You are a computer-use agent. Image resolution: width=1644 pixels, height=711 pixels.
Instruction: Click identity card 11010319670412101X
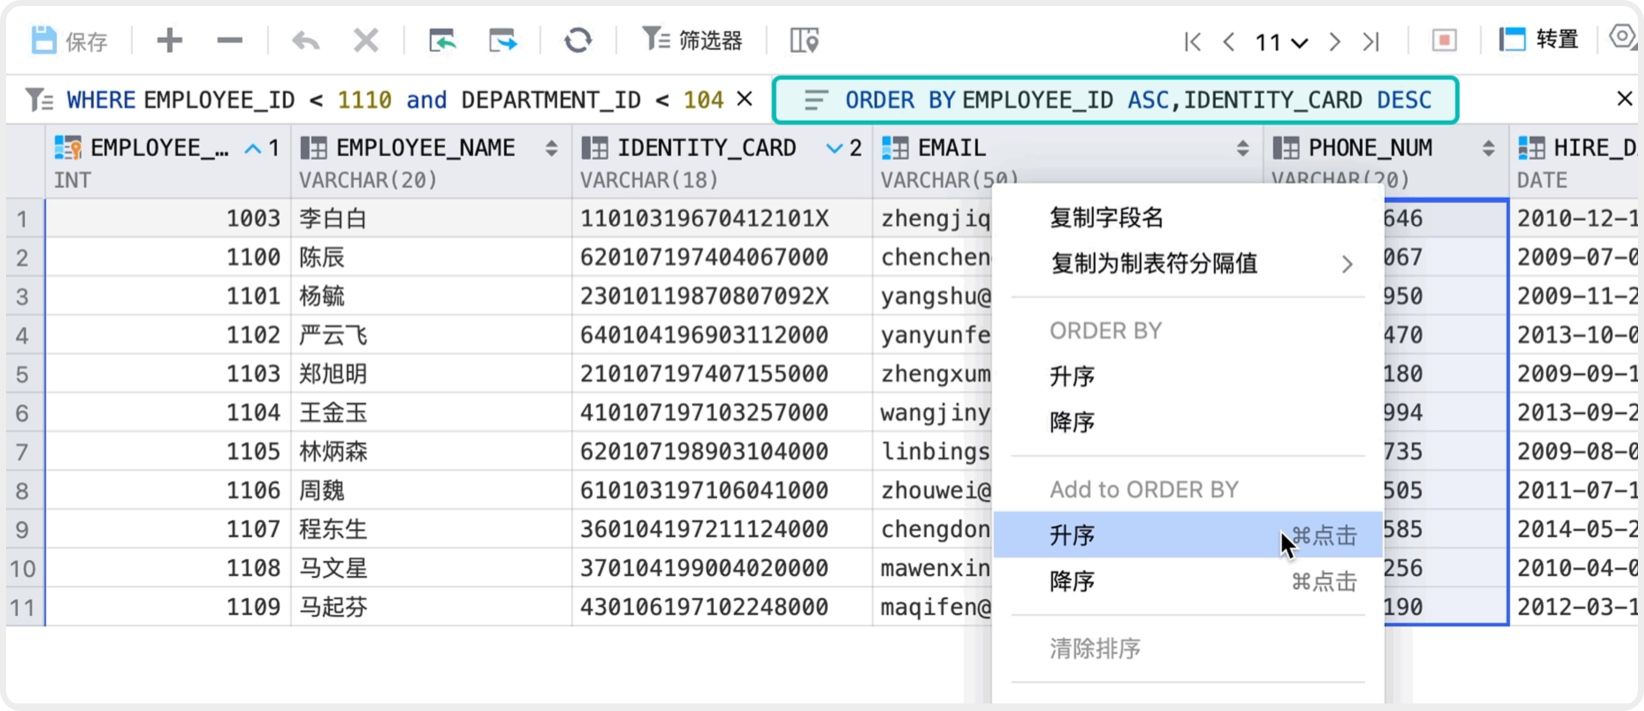722,219
